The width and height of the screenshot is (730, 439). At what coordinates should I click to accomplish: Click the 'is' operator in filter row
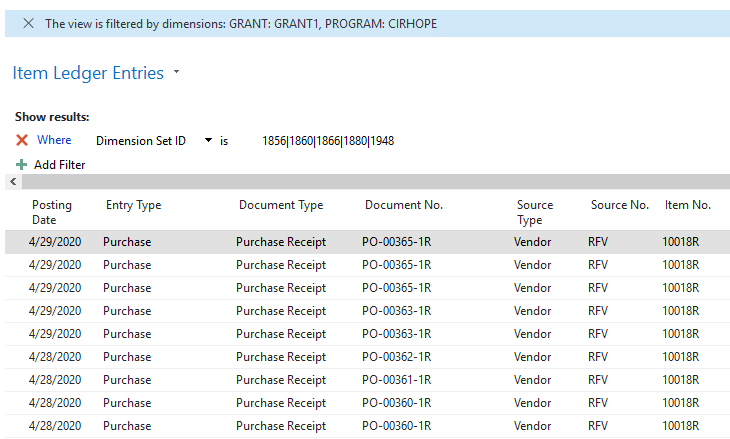click(x=224, y=141)
